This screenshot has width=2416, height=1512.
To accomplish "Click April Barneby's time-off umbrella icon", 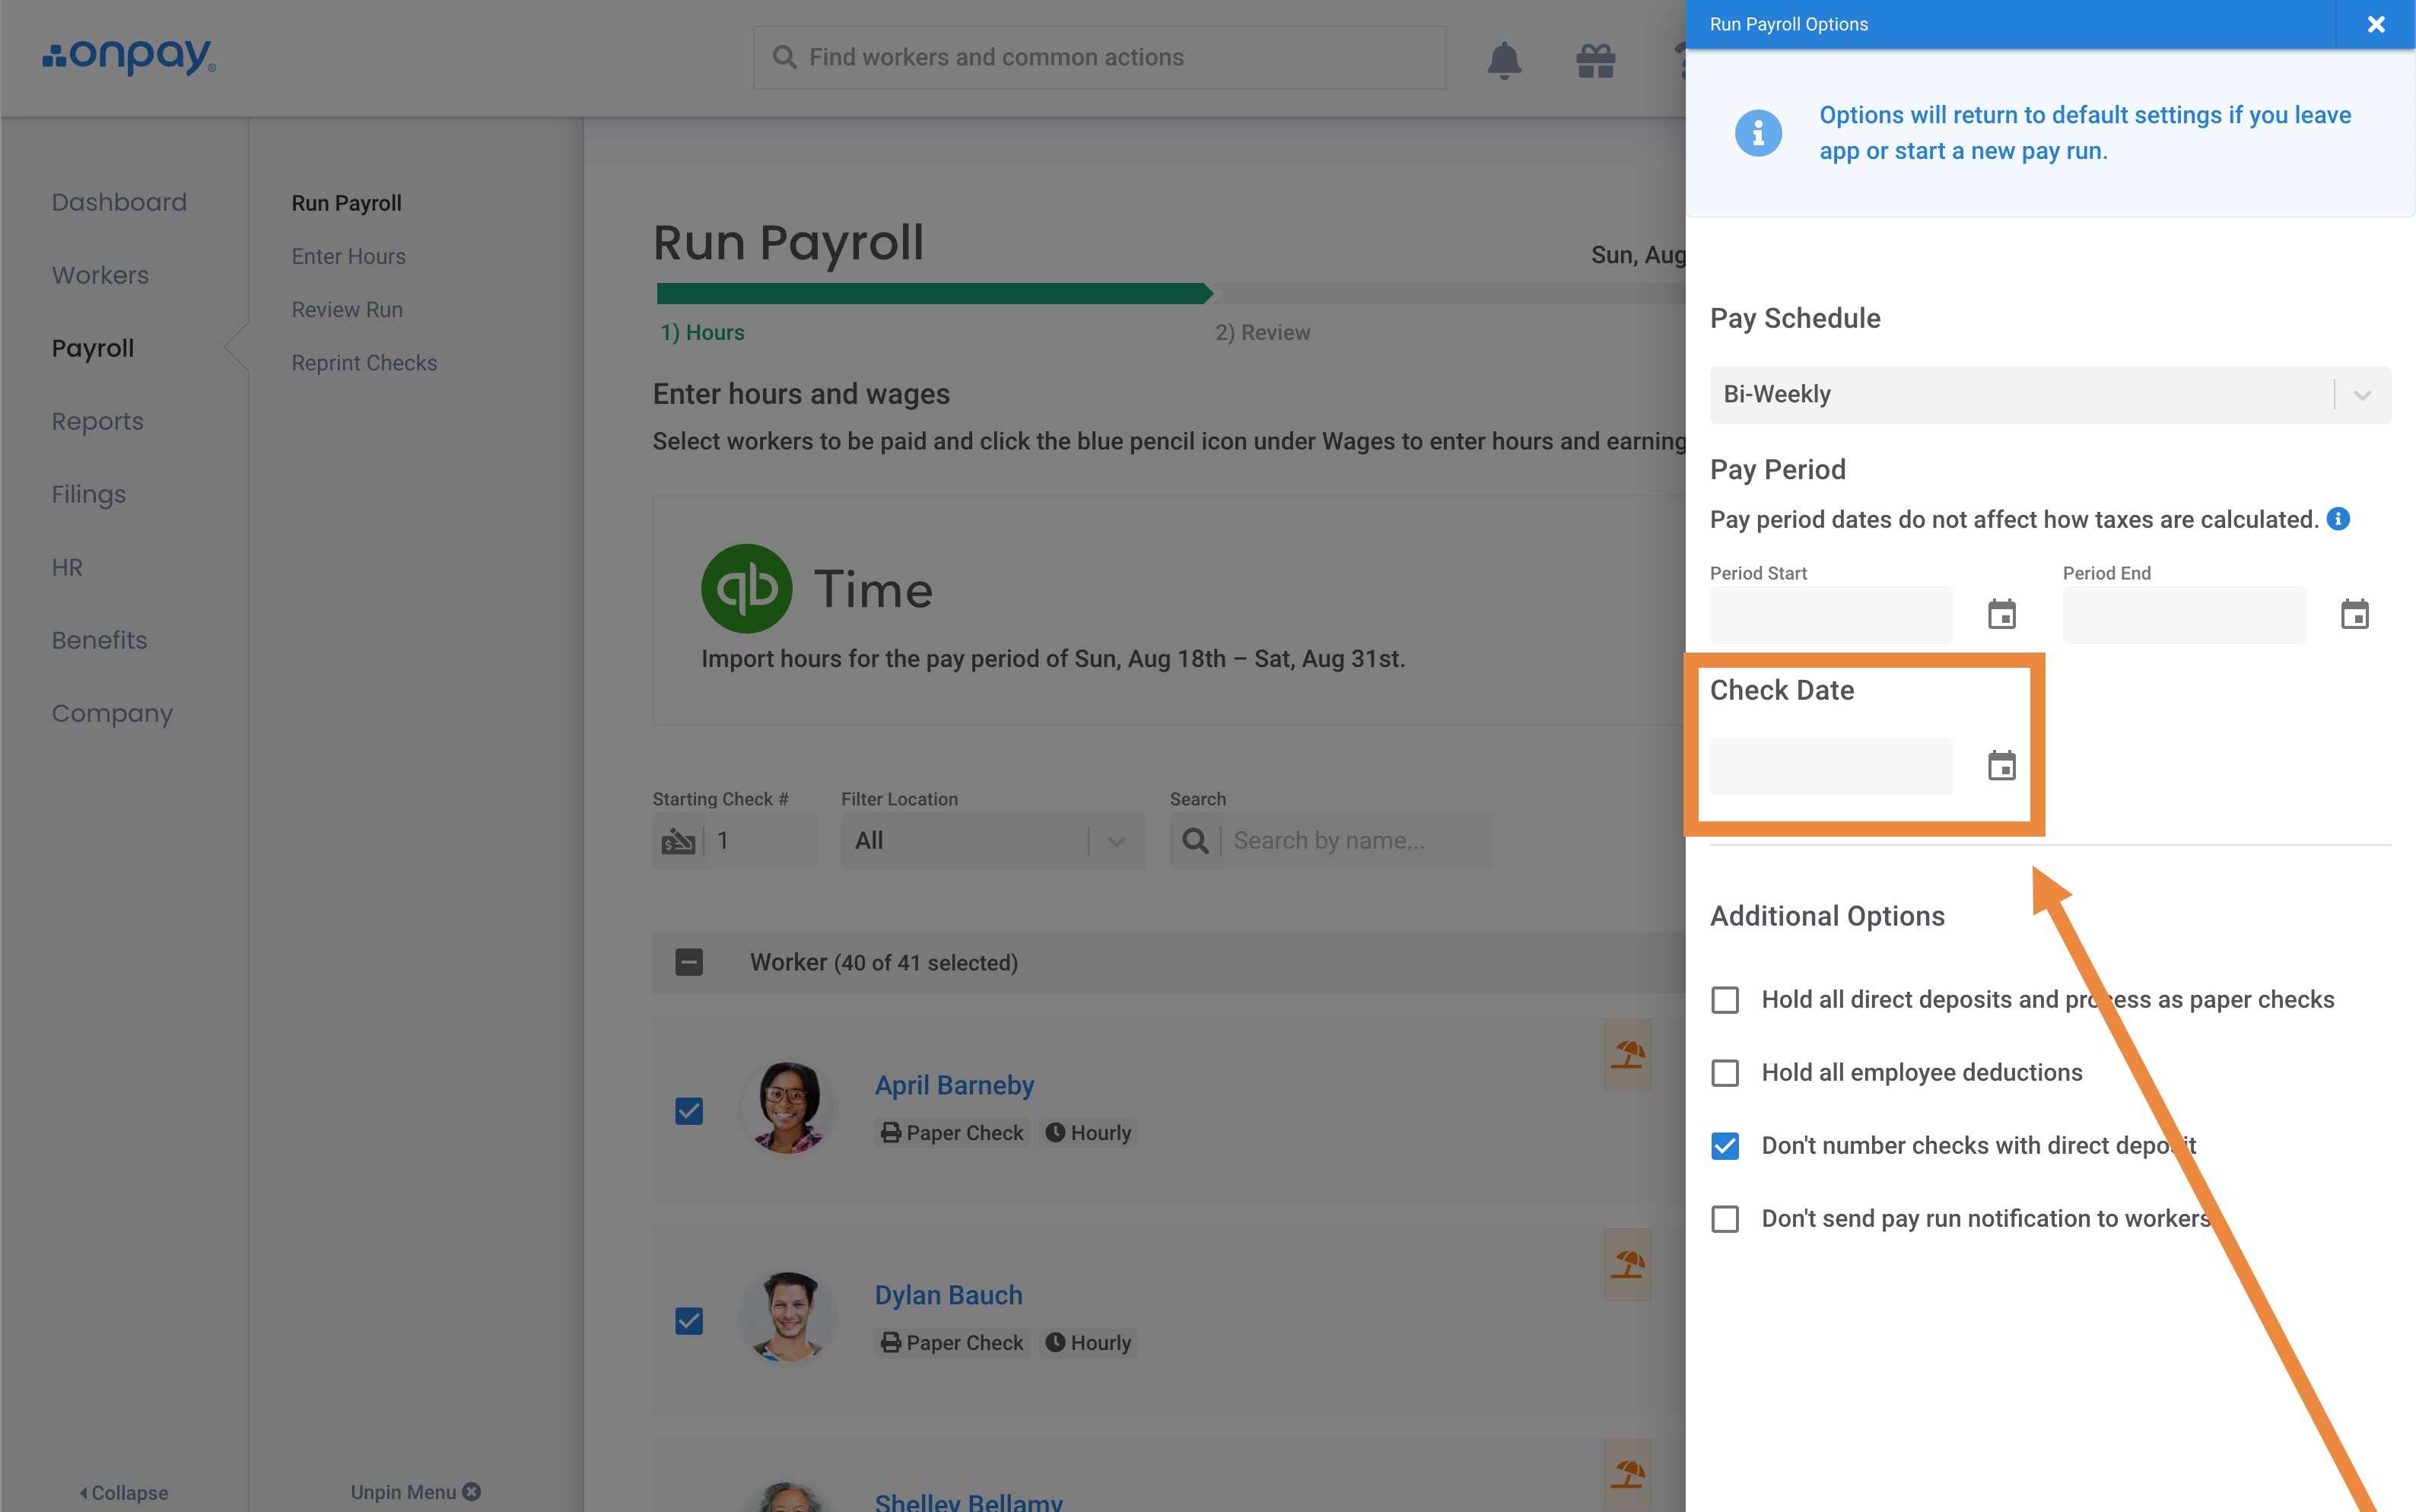I will [x=1627, y=1054].
